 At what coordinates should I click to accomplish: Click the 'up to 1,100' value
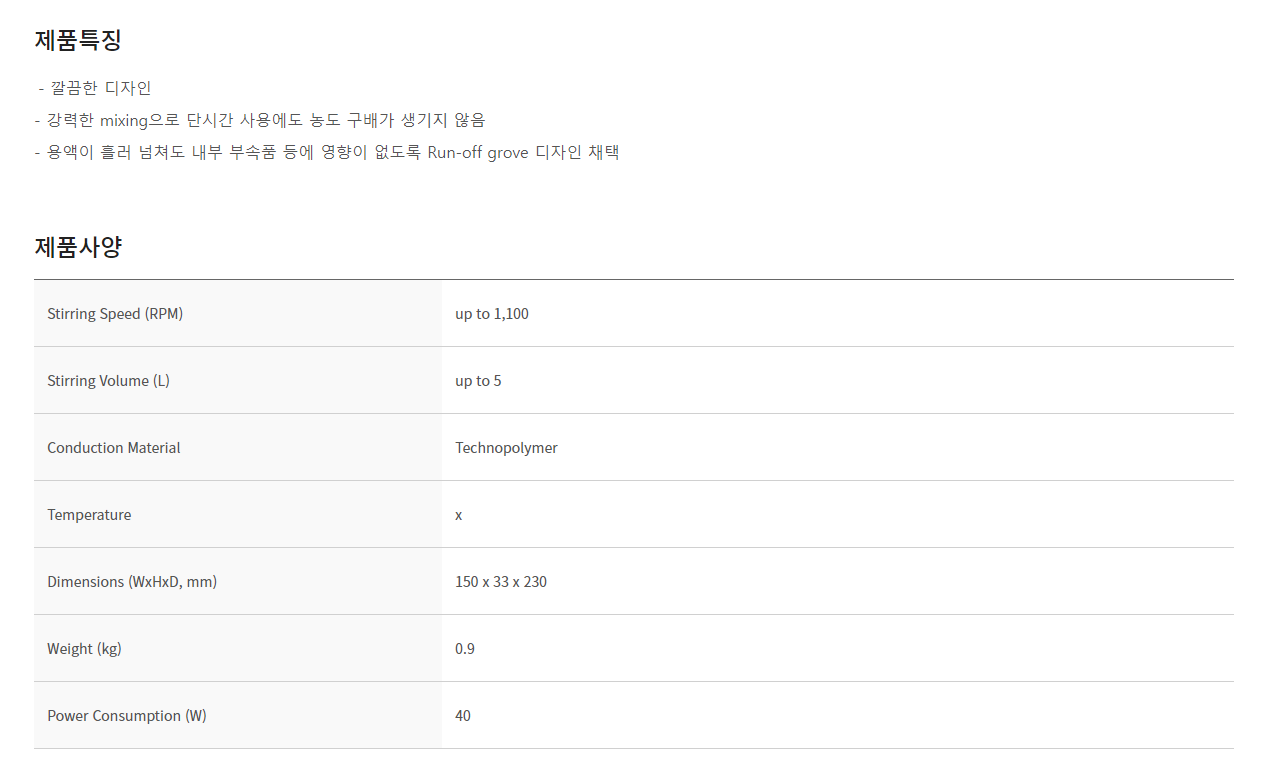(x=492, y=314)
